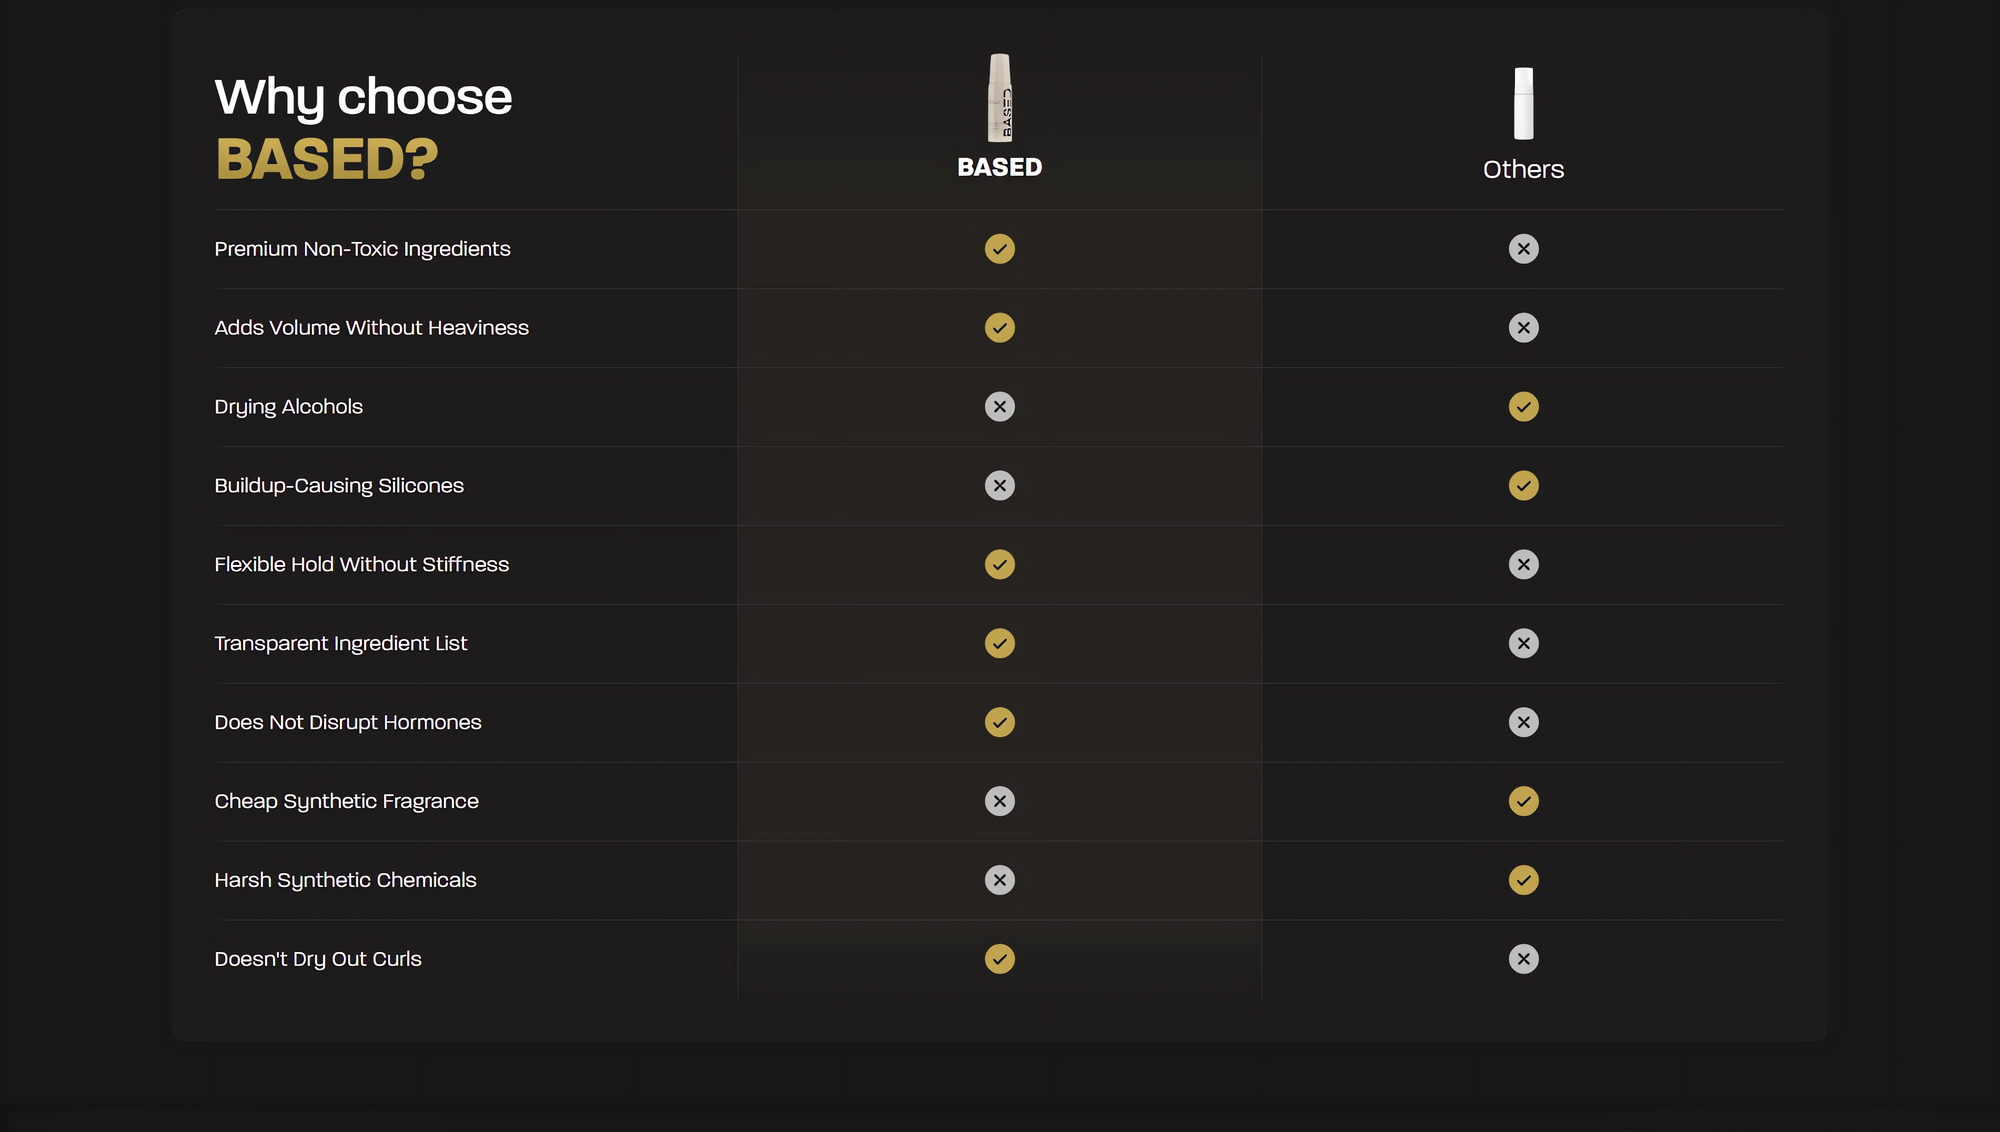The height and width of the screenshot is (1132, 2000).
Task: Click Others X icon for Adds Volume Without Heaviness
Action: pyautogui.click(x=1523, y=328)
